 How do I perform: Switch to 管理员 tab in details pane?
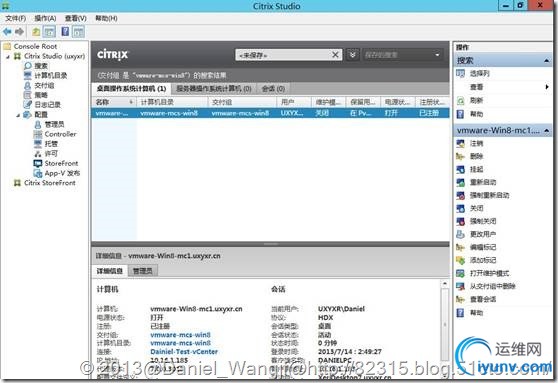[x=142, y=271]
